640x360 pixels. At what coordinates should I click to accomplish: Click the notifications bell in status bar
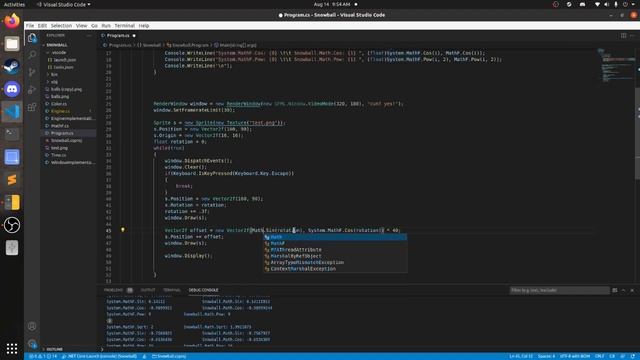coord(632,356)
